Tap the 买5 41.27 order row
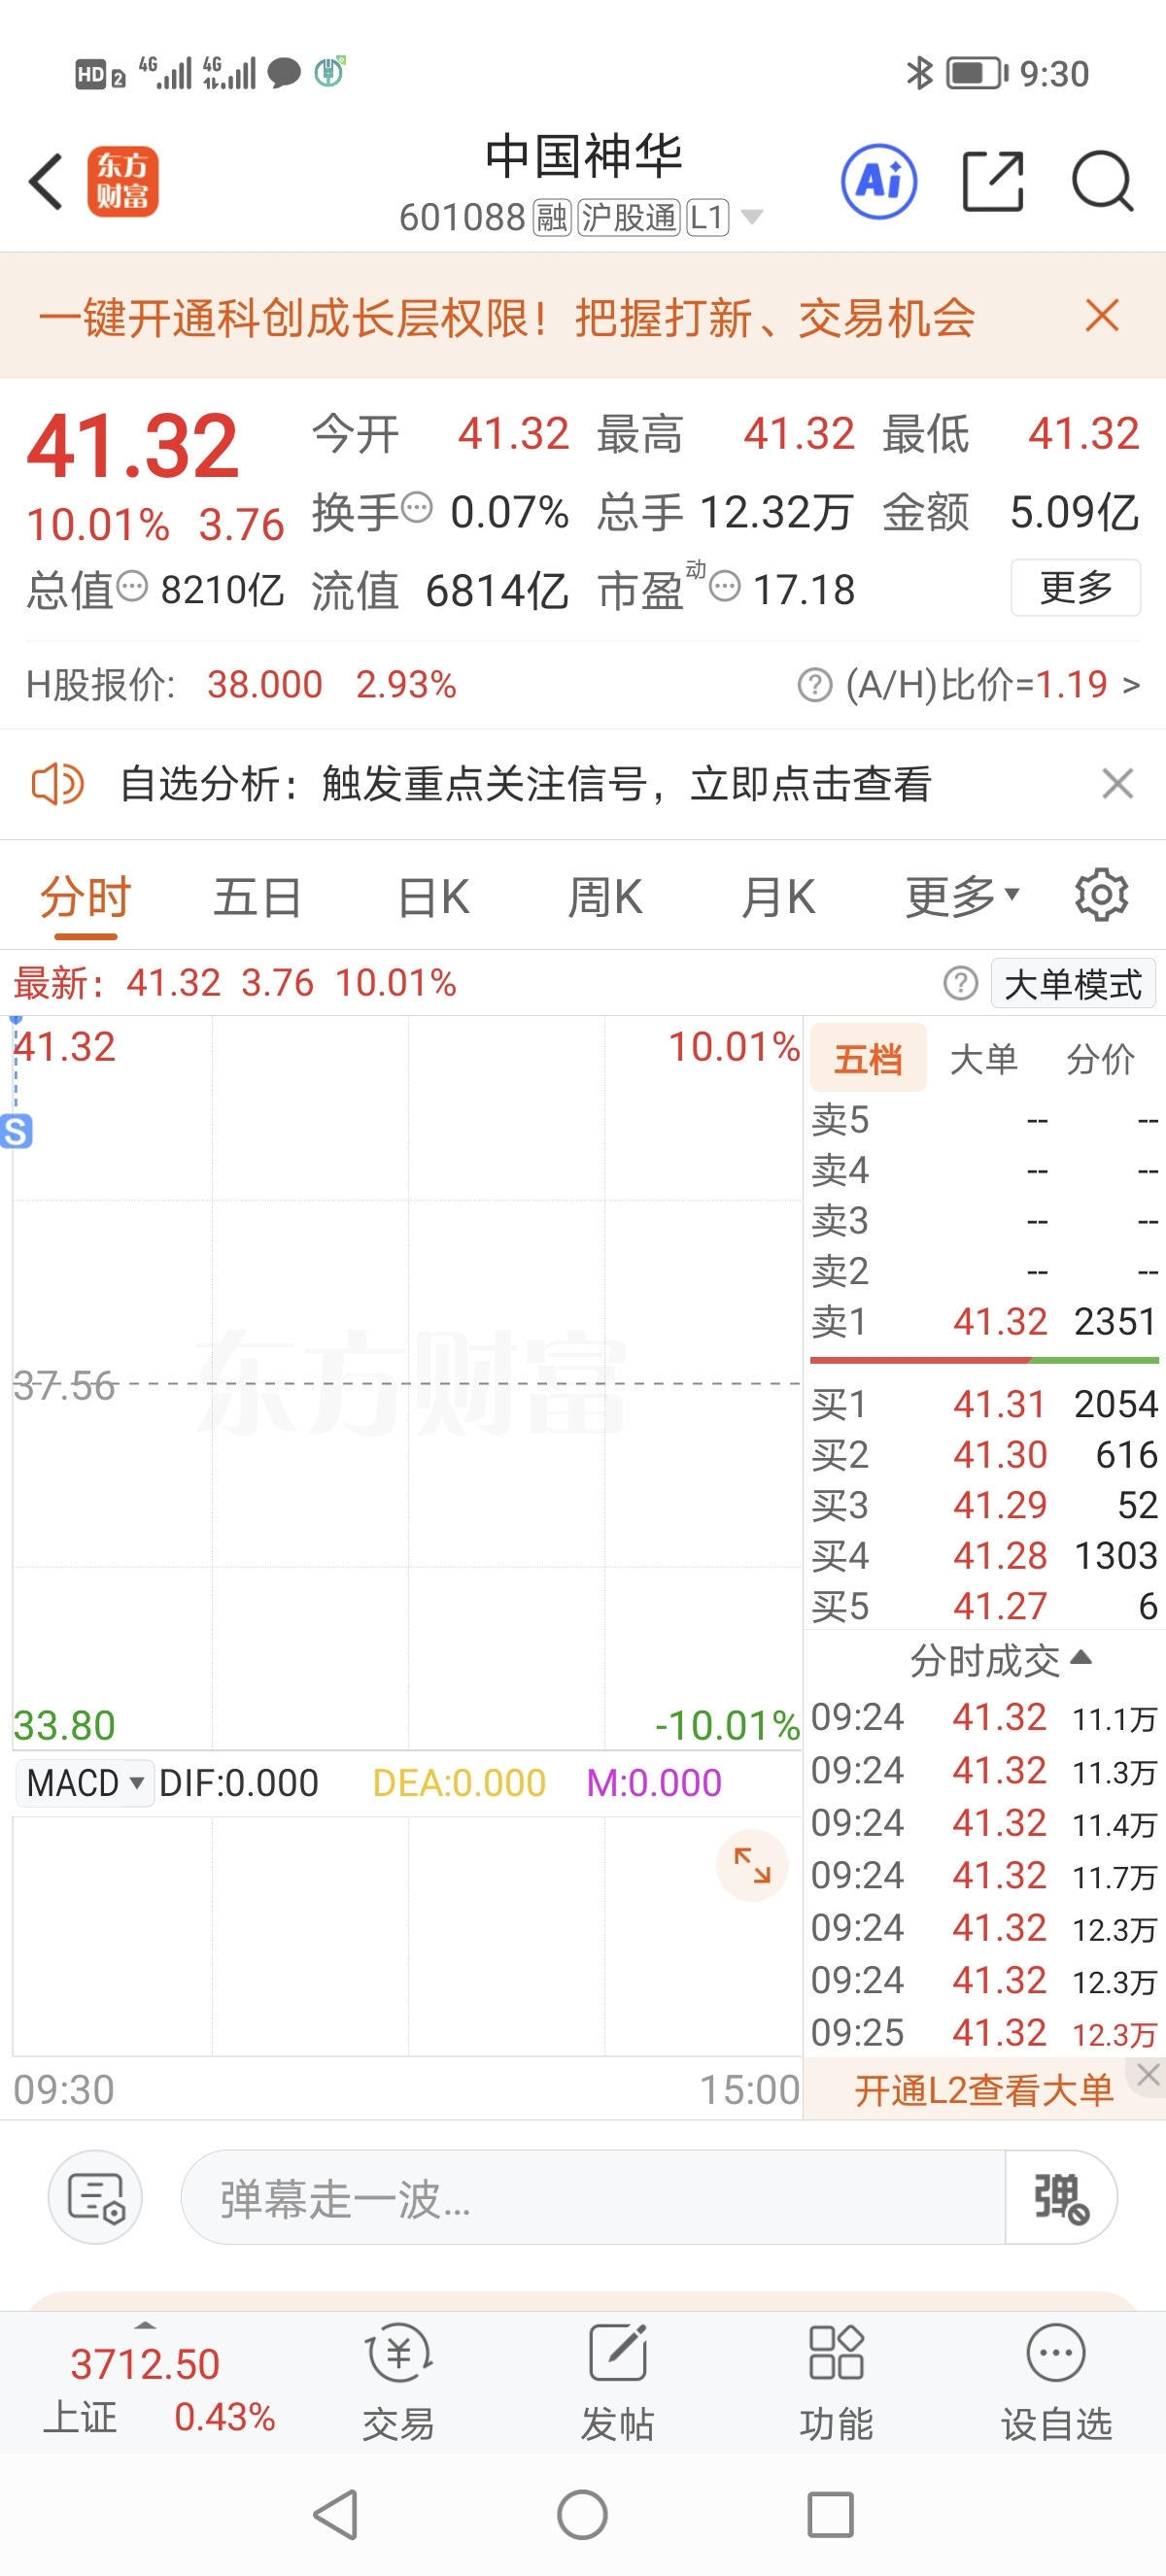Viewport: 1166px width, 2576px height. click(x=984, y=1607)
